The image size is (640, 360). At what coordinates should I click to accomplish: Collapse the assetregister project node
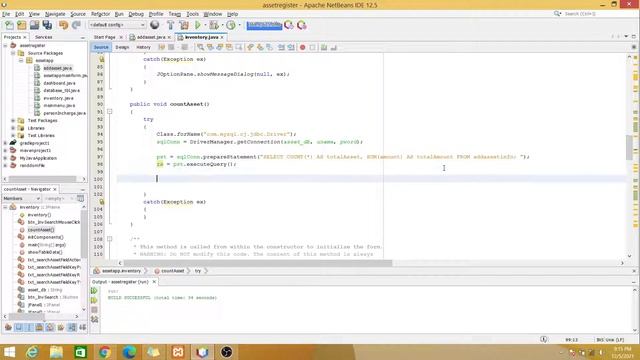5,46
